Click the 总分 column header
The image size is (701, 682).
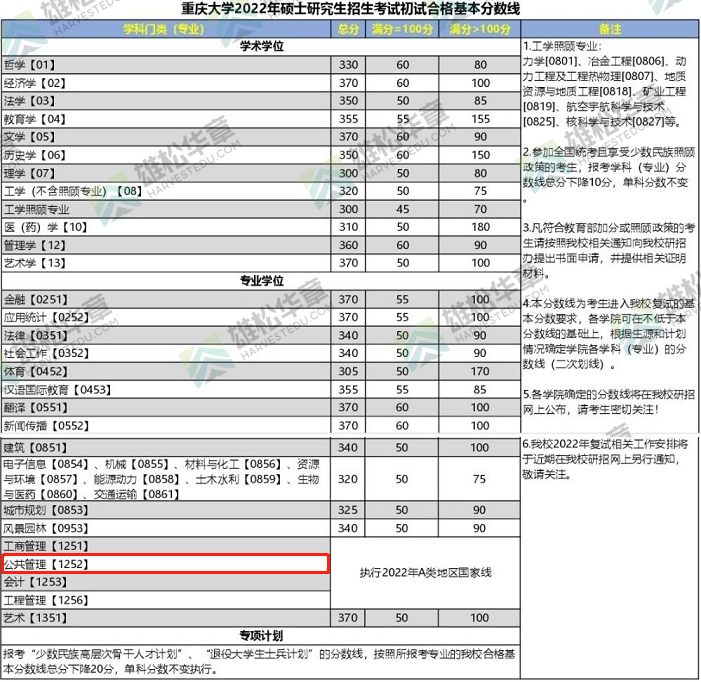348,29
